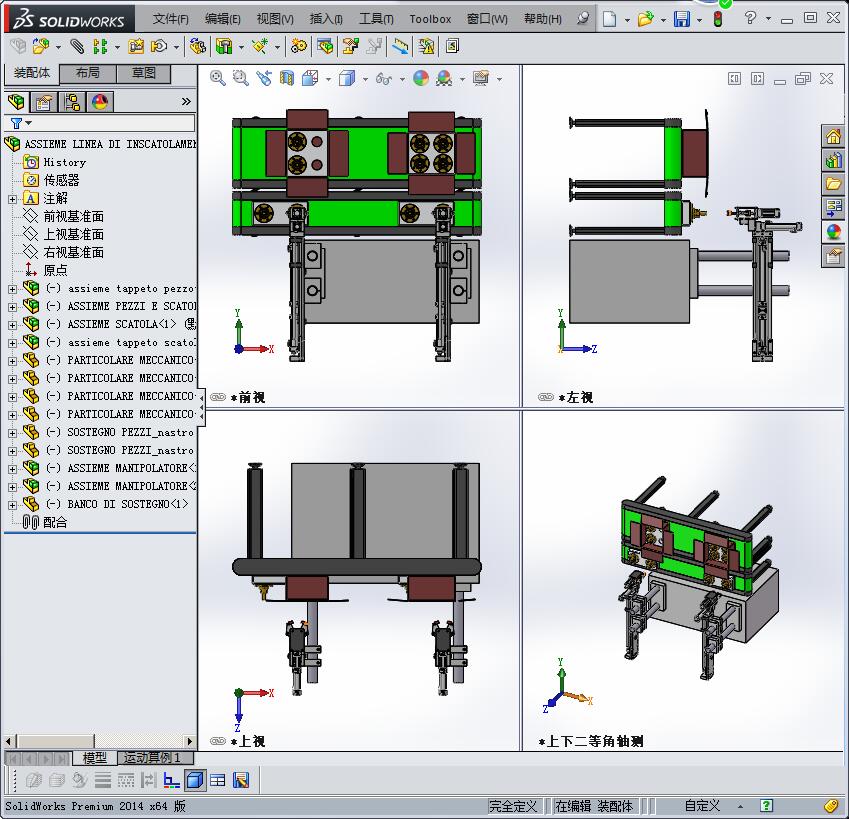Click the New Motion Study icon
Screen dimensions: 849x819
pyautogui.click(x=298, y=47)
